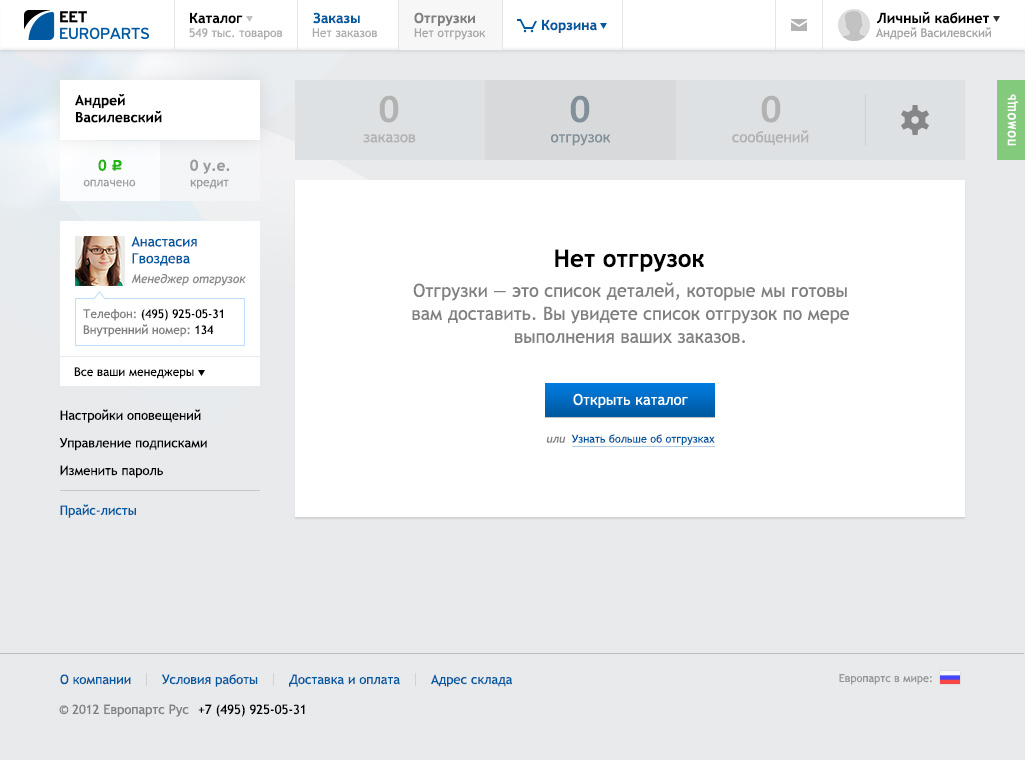Expand Личный кабинет account menu
The height and width of the screenshot is (760, 1025).
937,18
